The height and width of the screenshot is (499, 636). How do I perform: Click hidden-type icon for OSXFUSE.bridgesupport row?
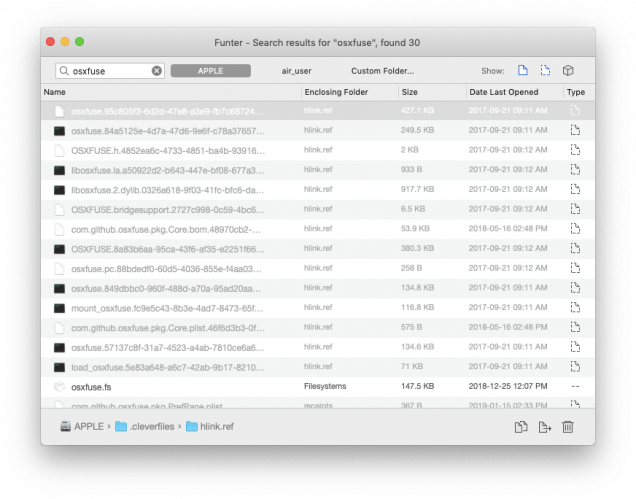click(x=575, y=209)
